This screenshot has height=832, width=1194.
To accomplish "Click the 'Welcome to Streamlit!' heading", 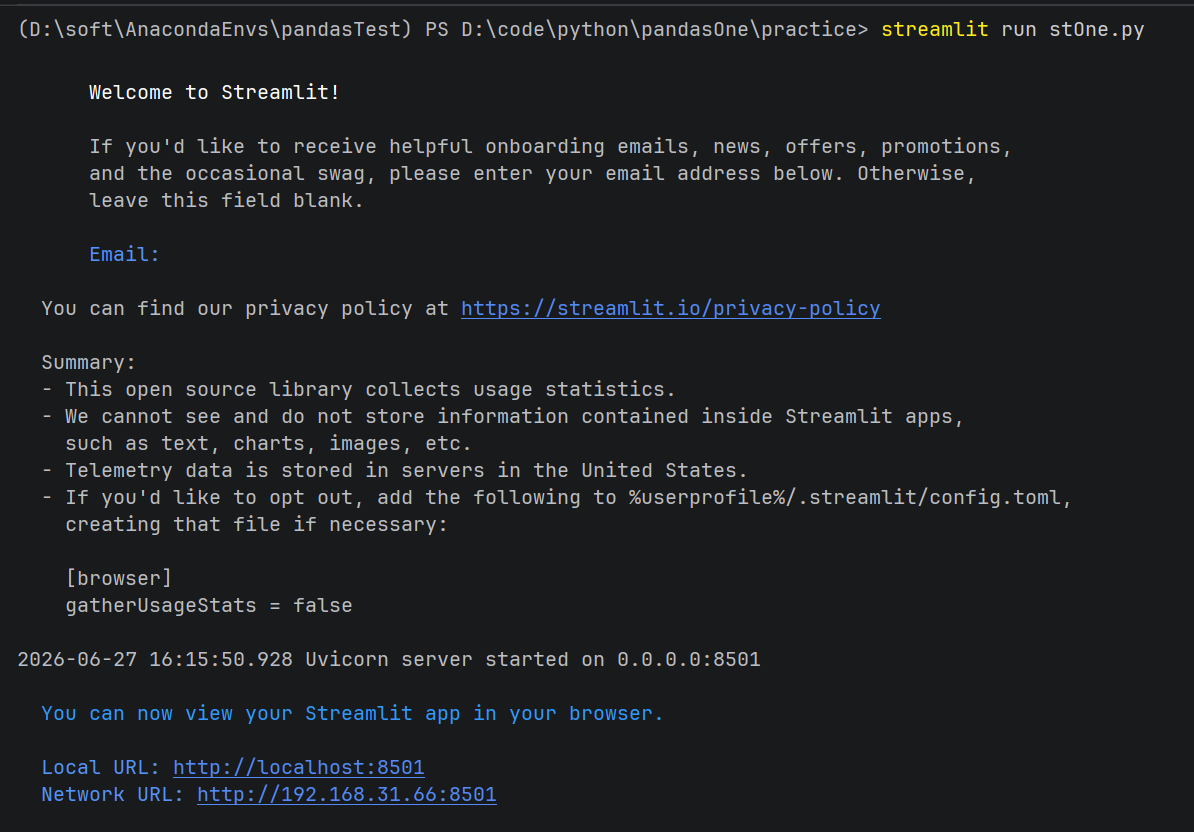I will click(214, 92).
